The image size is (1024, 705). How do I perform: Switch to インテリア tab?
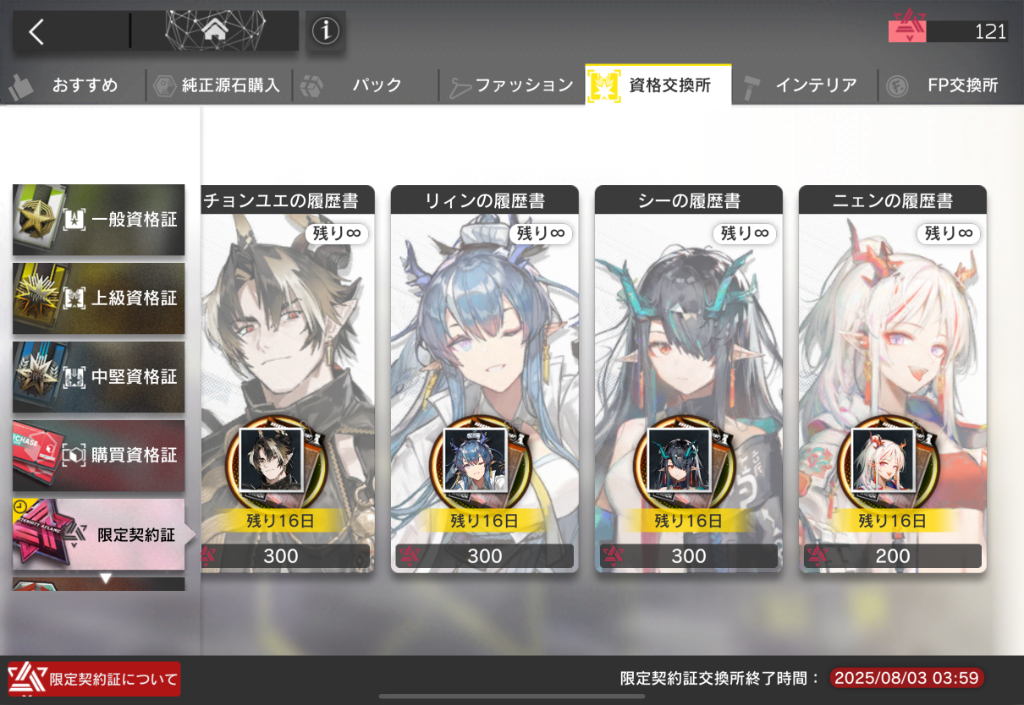click(x=805, y=85)
